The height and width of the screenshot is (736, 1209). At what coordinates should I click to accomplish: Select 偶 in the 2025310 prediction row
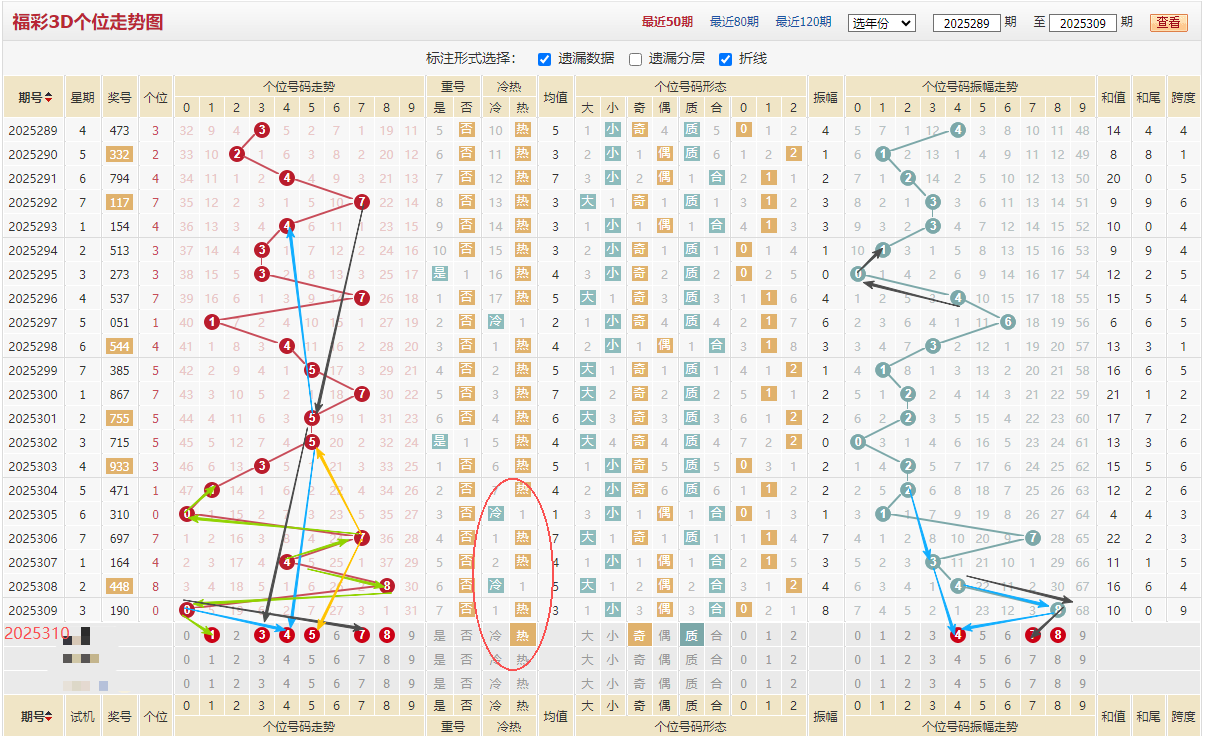(x=665, y=634)
